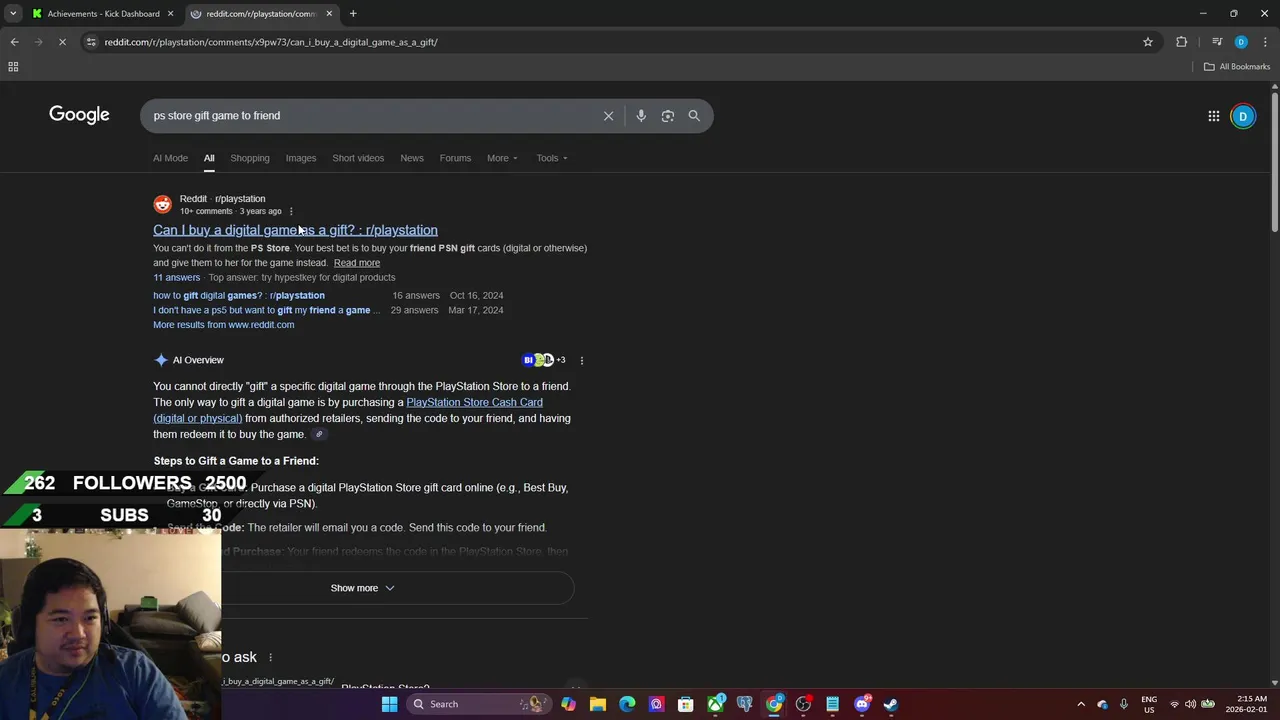
Task: Start voice search with the microphone
Action: coord(641,116)
